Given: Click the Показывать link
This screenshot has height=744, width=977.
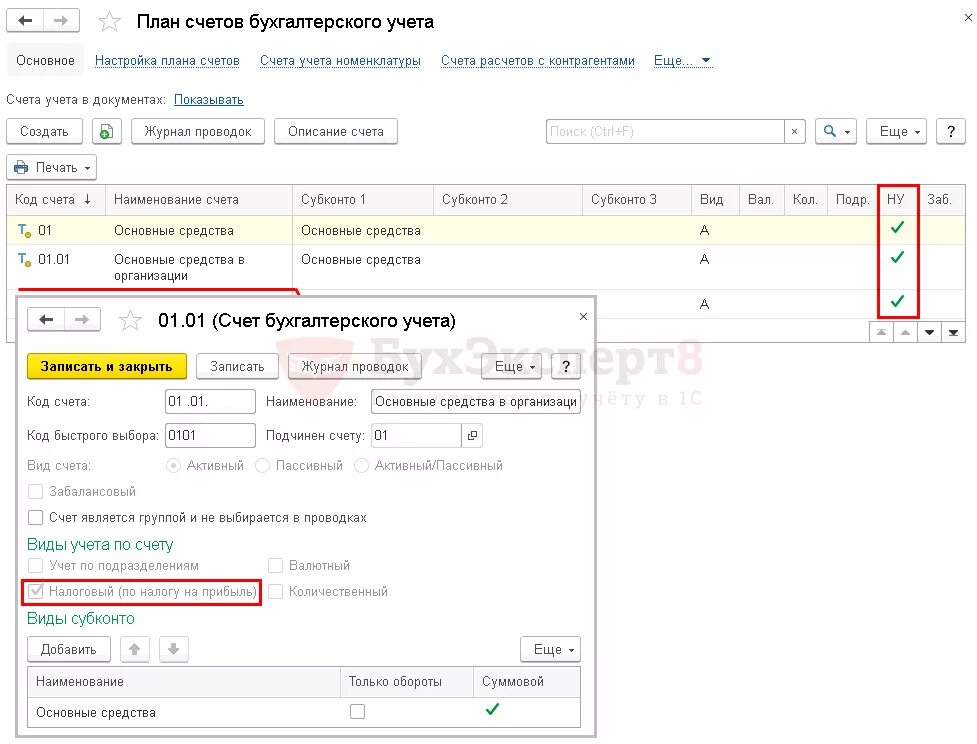Looking at the screenshot, I should point(209,100).
